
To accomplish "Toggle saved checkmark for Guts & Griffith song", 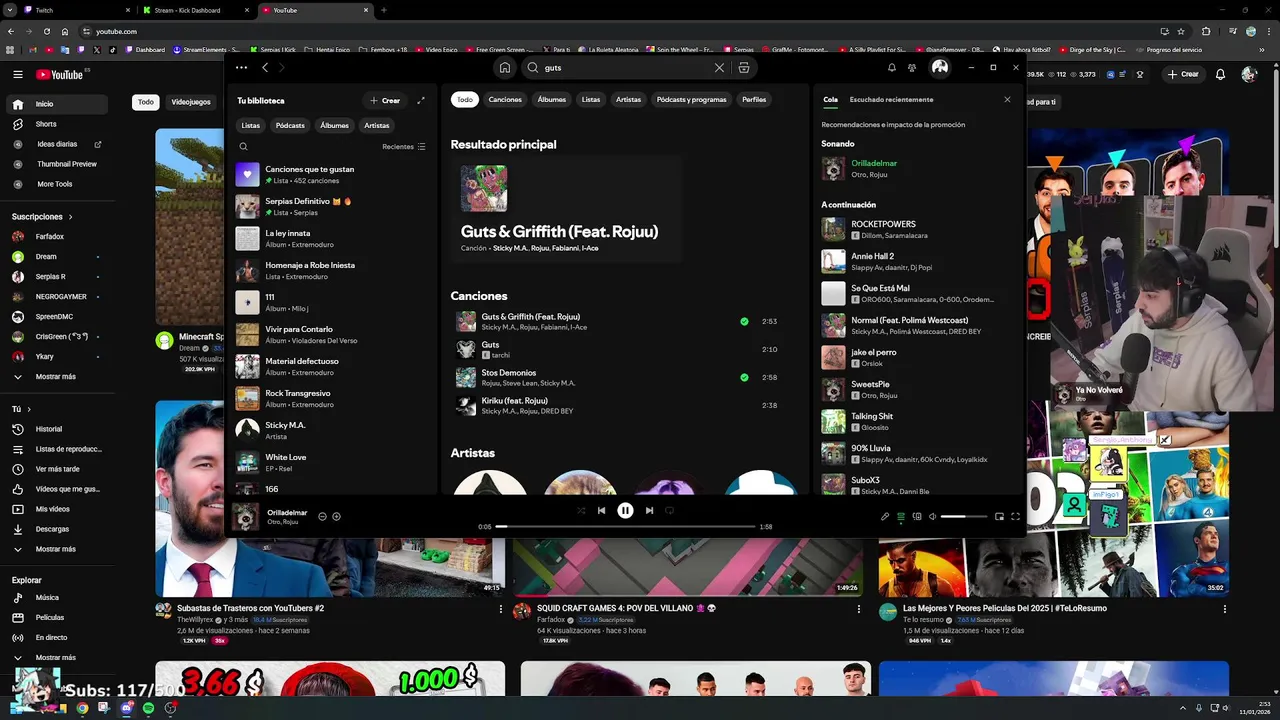I will coord(744,322).
